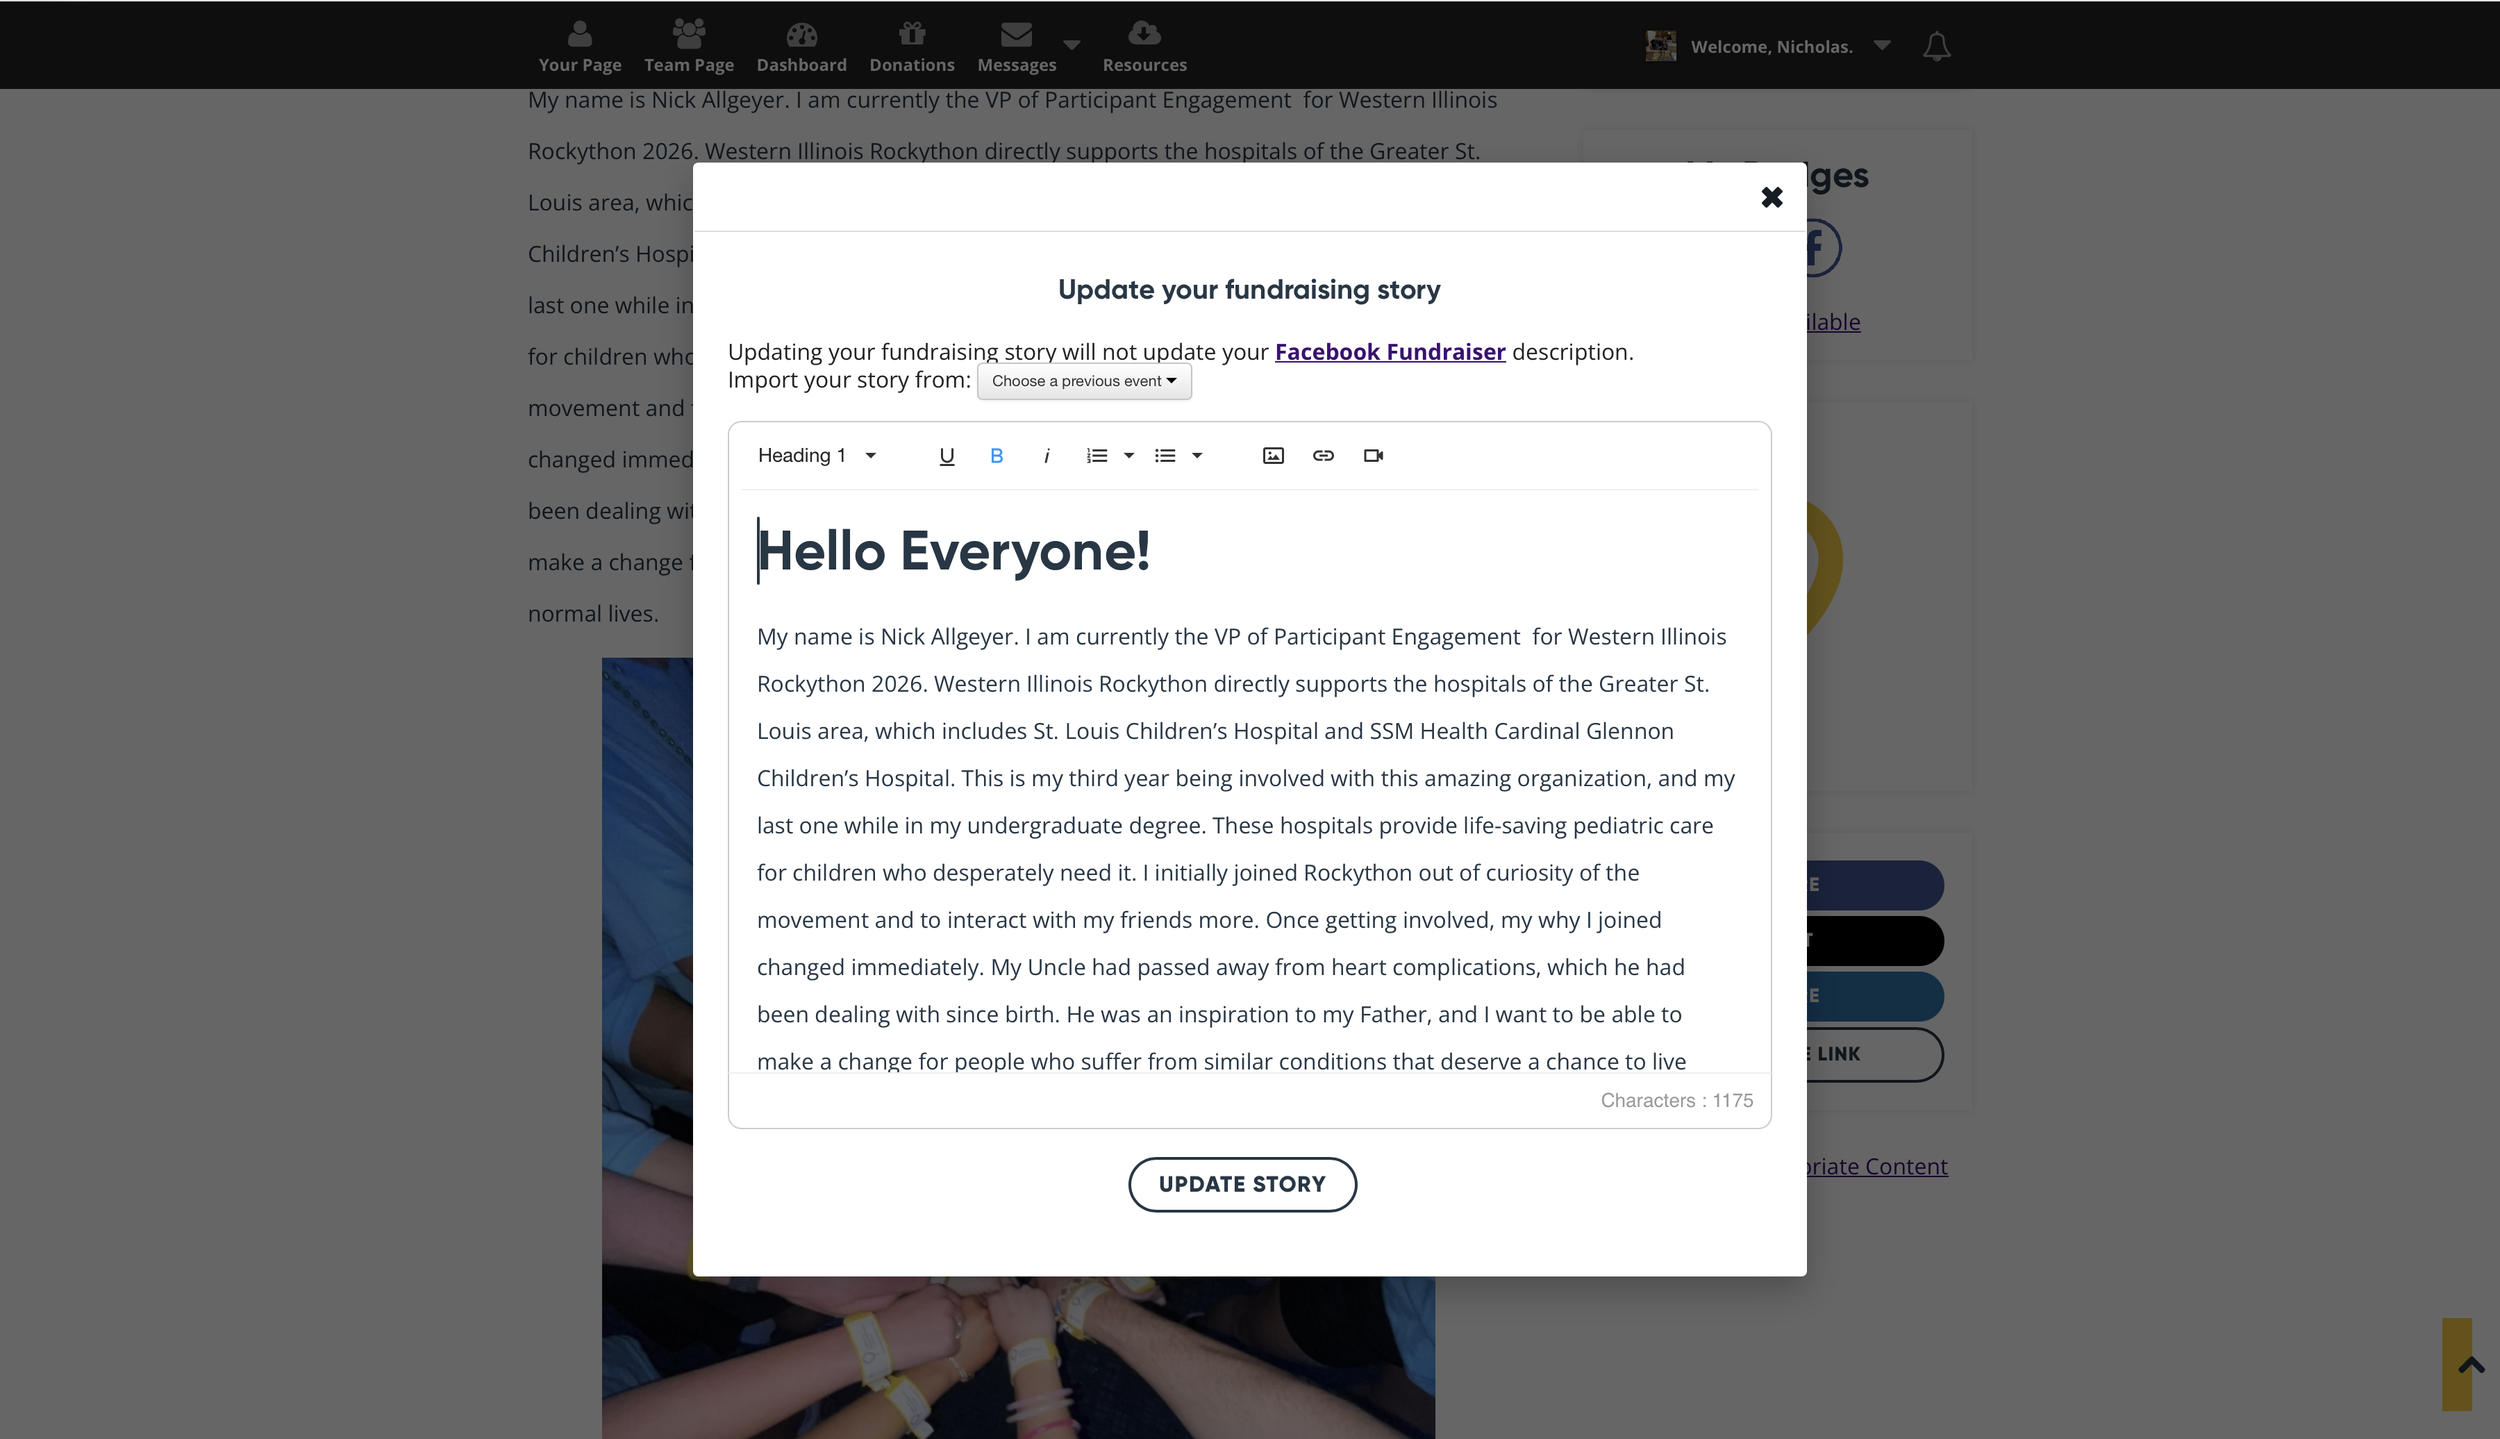Click the story paragraph starting 'My name is Nick Allgeyer' in editor
The height and width of the screenshot is (1439, 2500).
(1247, 849)
